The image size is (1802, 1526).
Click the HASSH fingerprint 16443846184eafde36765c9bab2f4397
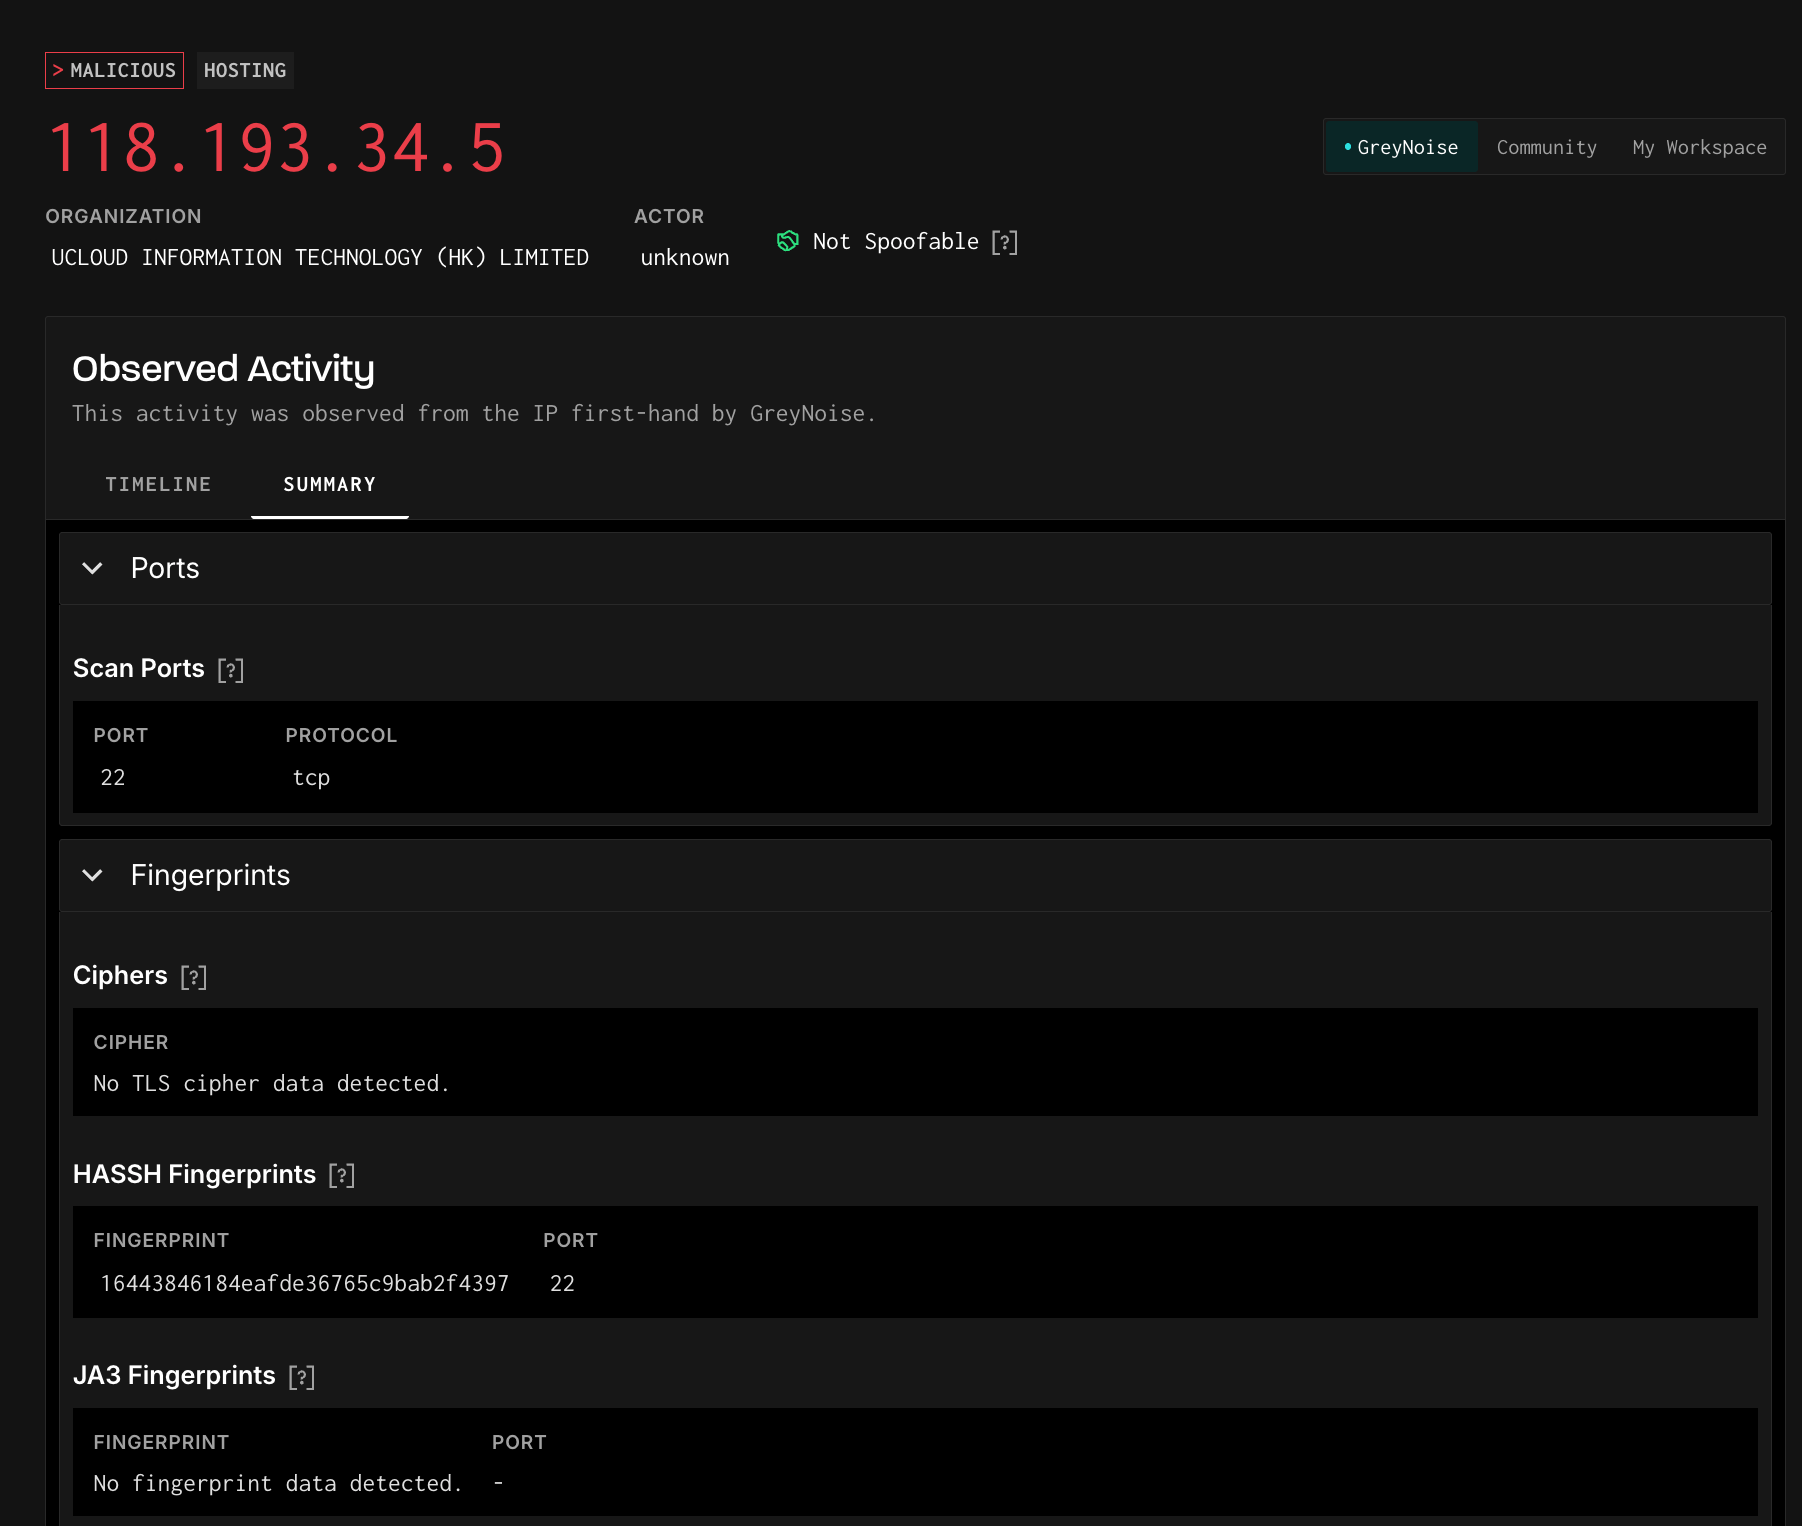pos(304,1283)
